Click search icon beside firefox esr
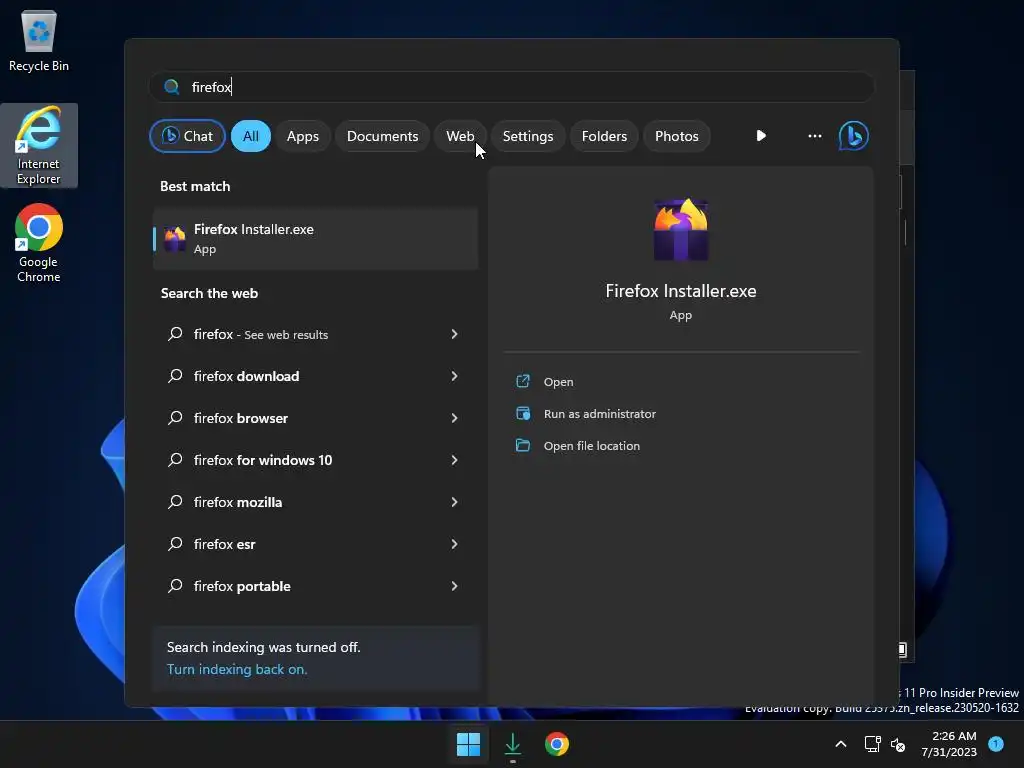The width and height of the screenshot is (1024, 768). tap(175, 544)
